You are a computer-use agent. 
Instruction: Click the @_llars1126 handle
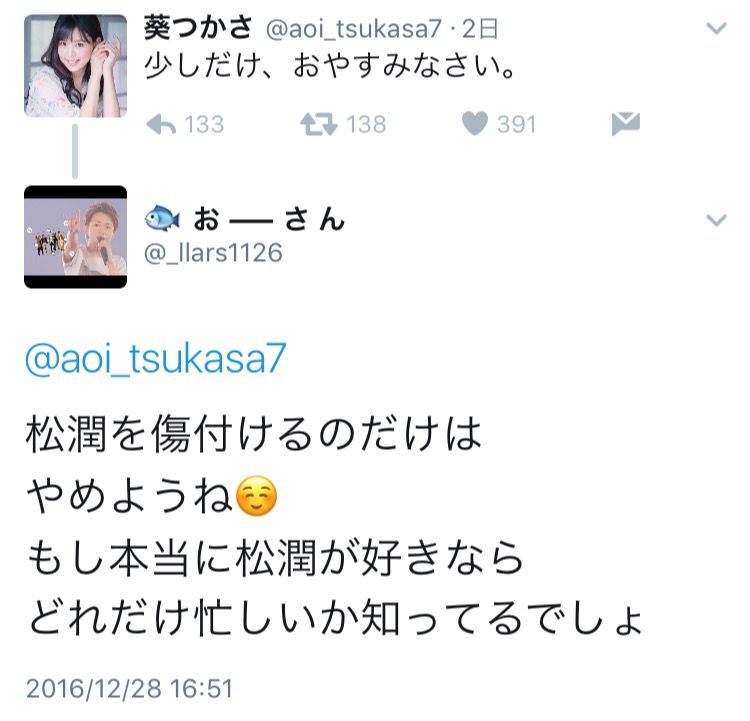click(213, 253)
